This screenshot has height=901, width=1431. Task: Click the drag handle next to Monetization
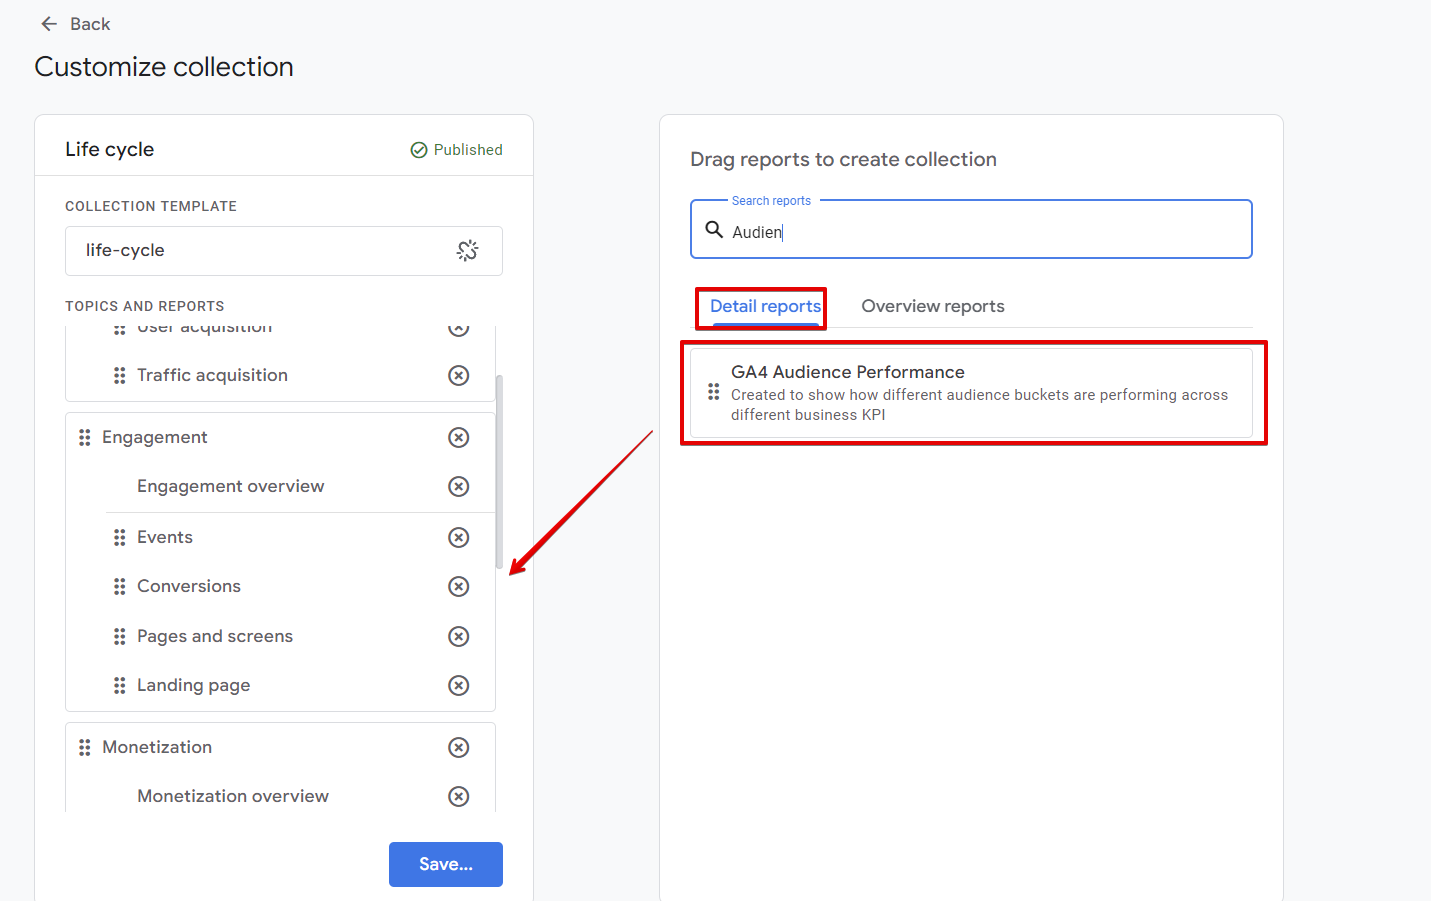84,747
